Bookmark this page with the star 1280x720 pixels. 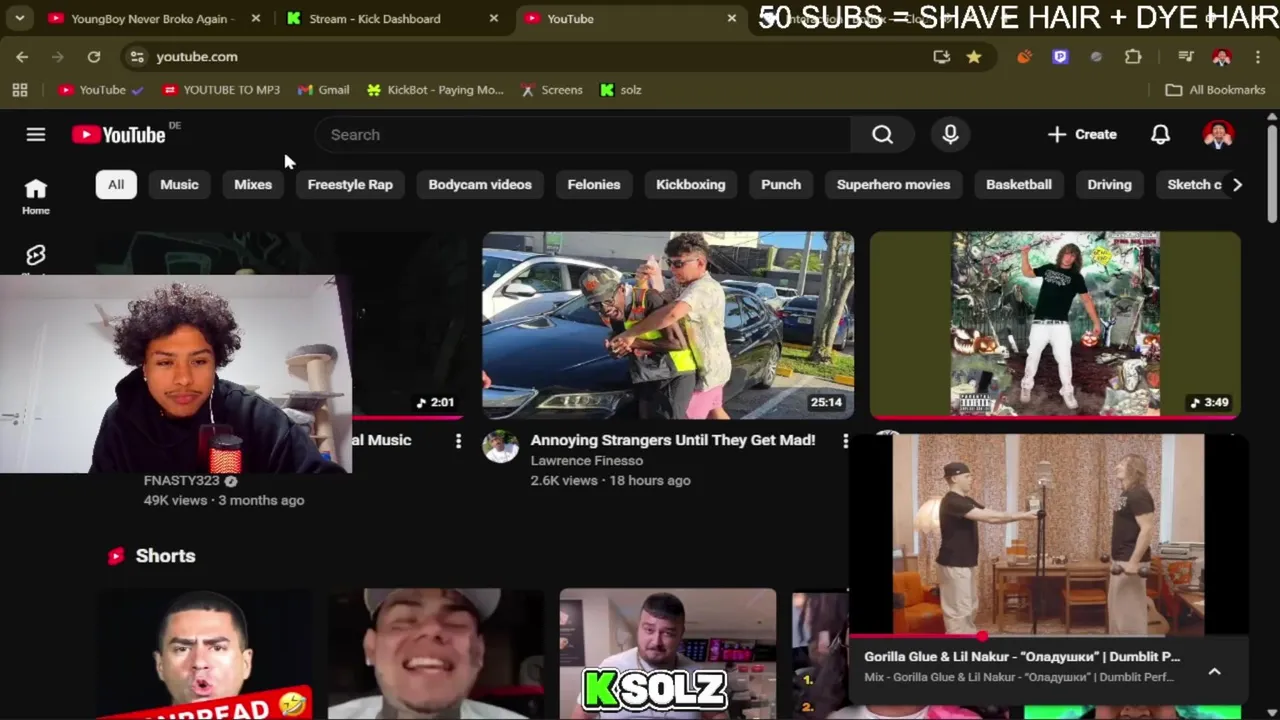(973, 57)
